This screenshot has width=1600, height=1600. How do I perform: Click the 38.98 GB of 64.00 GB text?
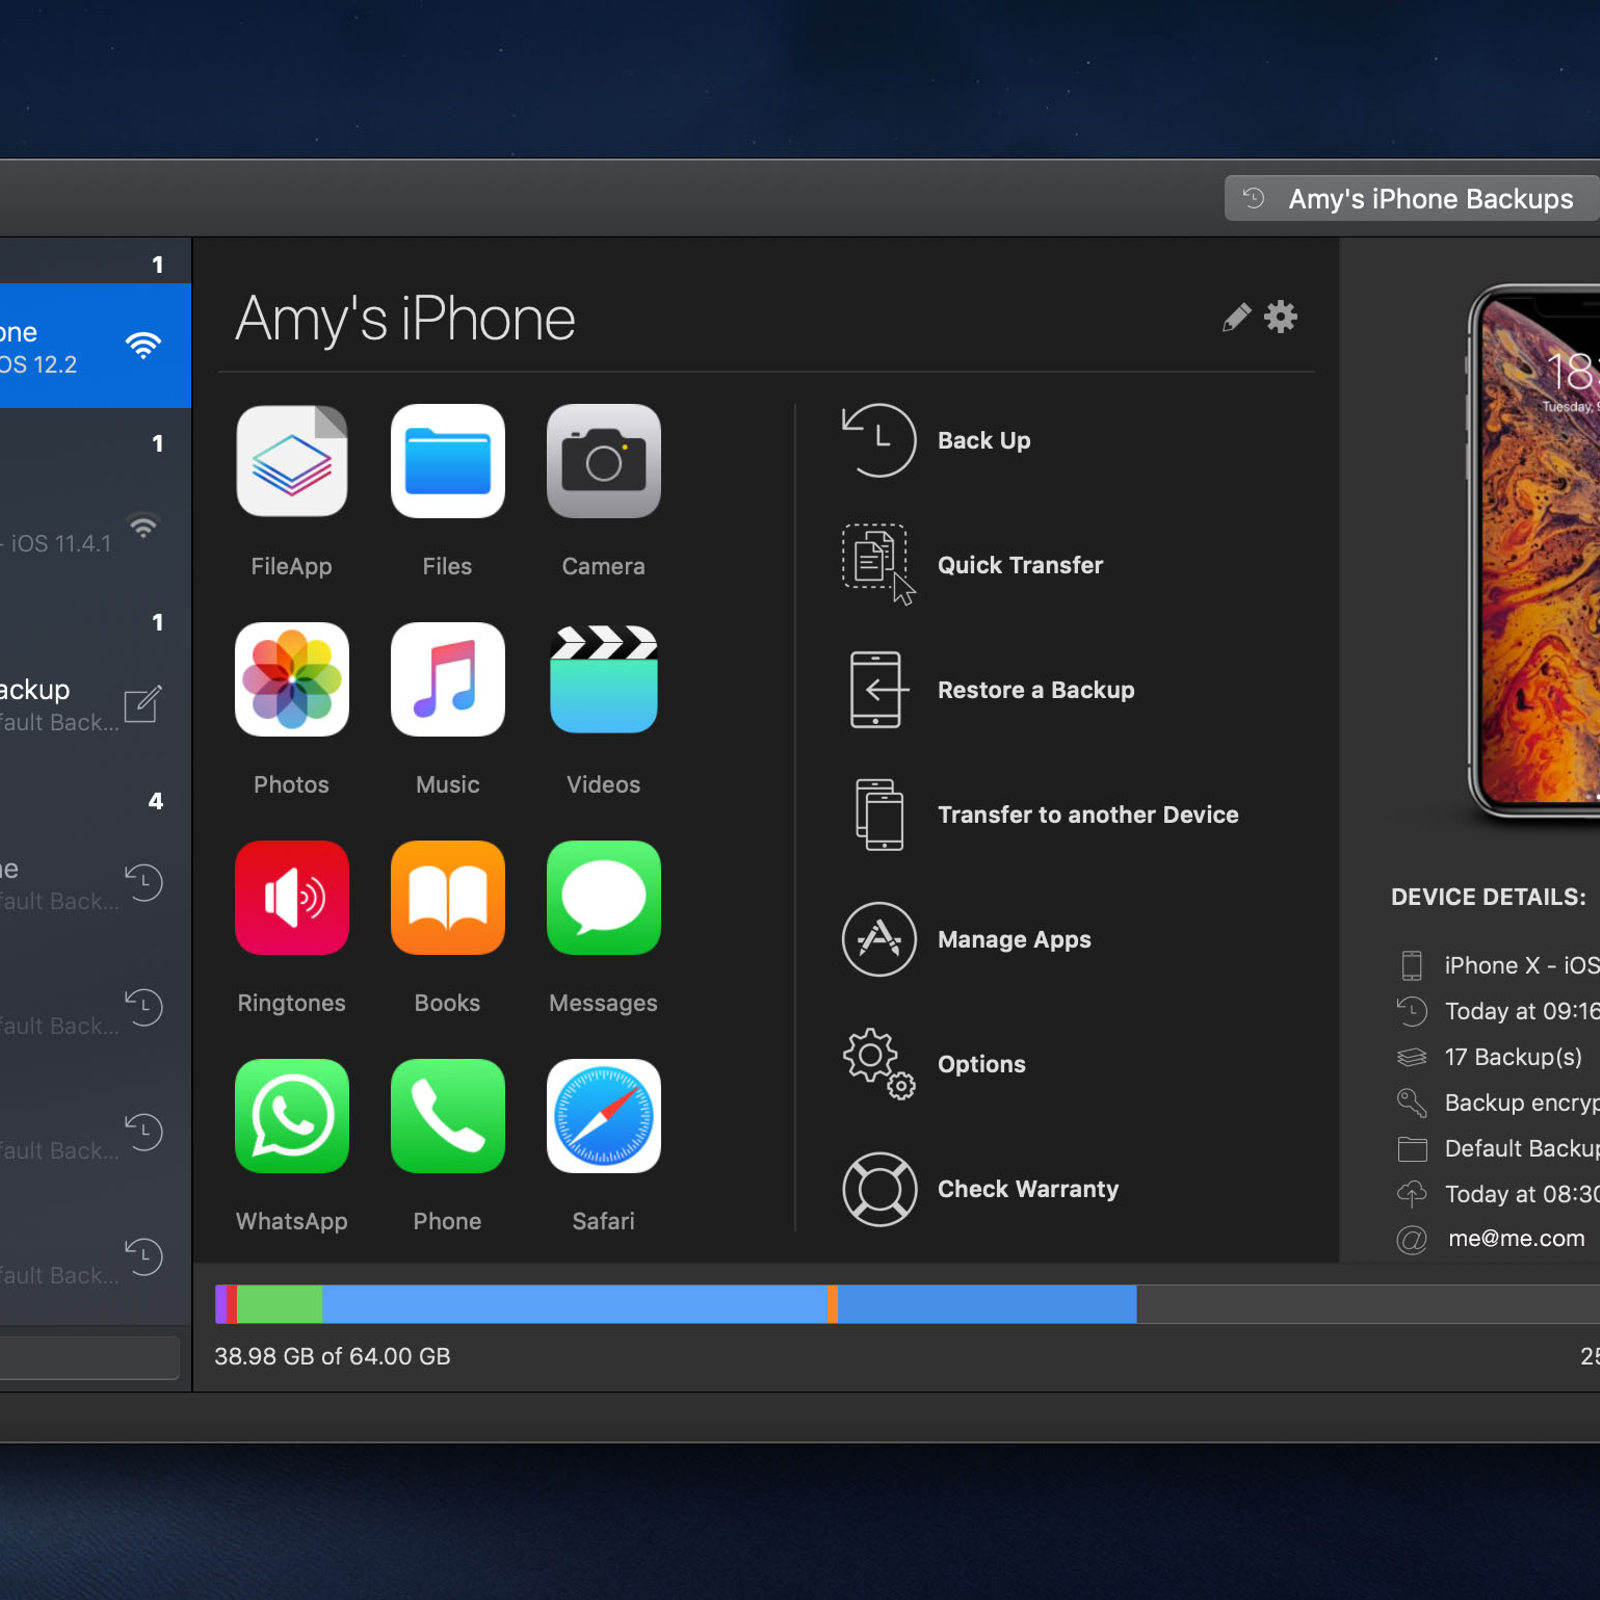pos(332,1356)
